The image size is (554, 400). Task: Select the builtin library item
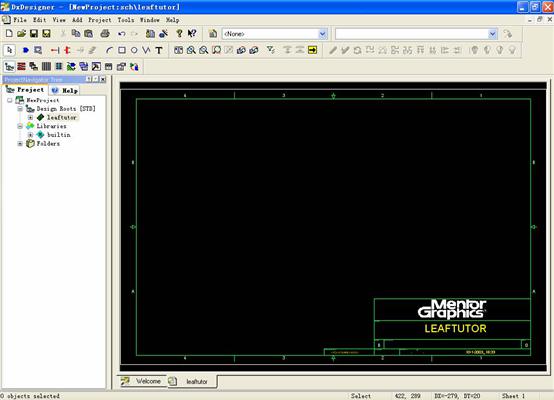[x=59, y=135]
